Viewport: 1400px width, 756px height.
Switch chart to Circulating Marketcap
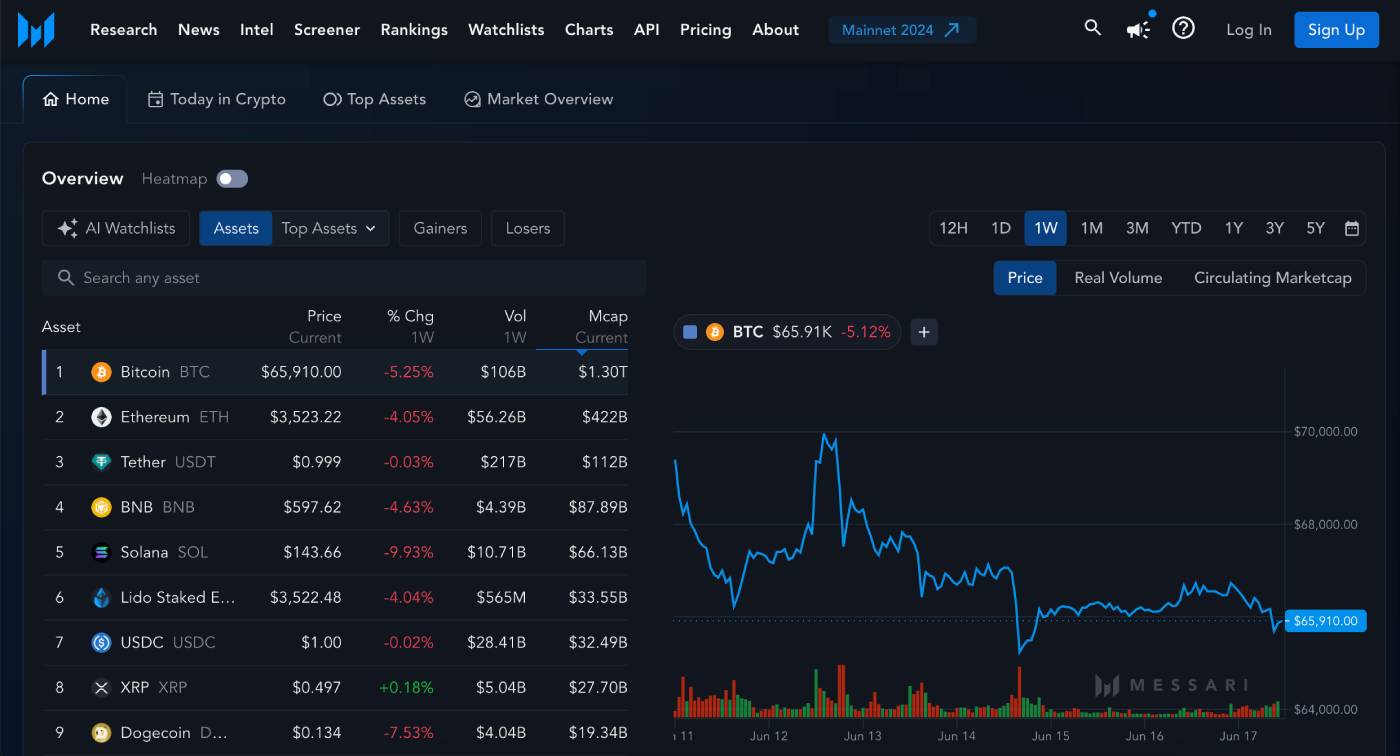[1272, 278]
